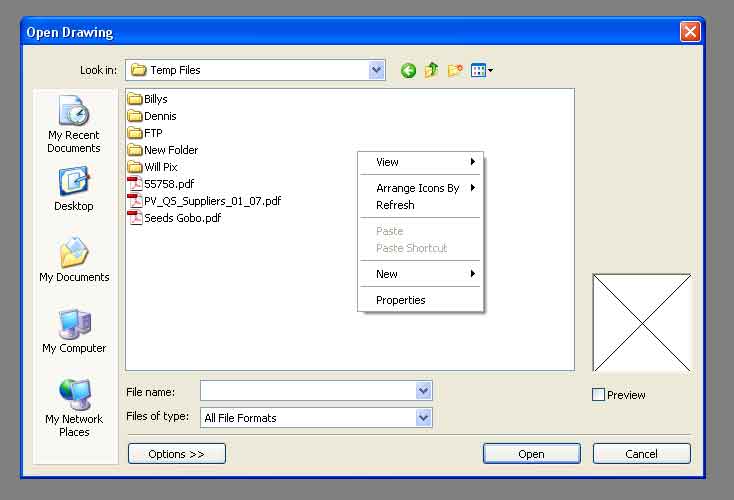Expand the File name dropdown arrow

(423, 390)
